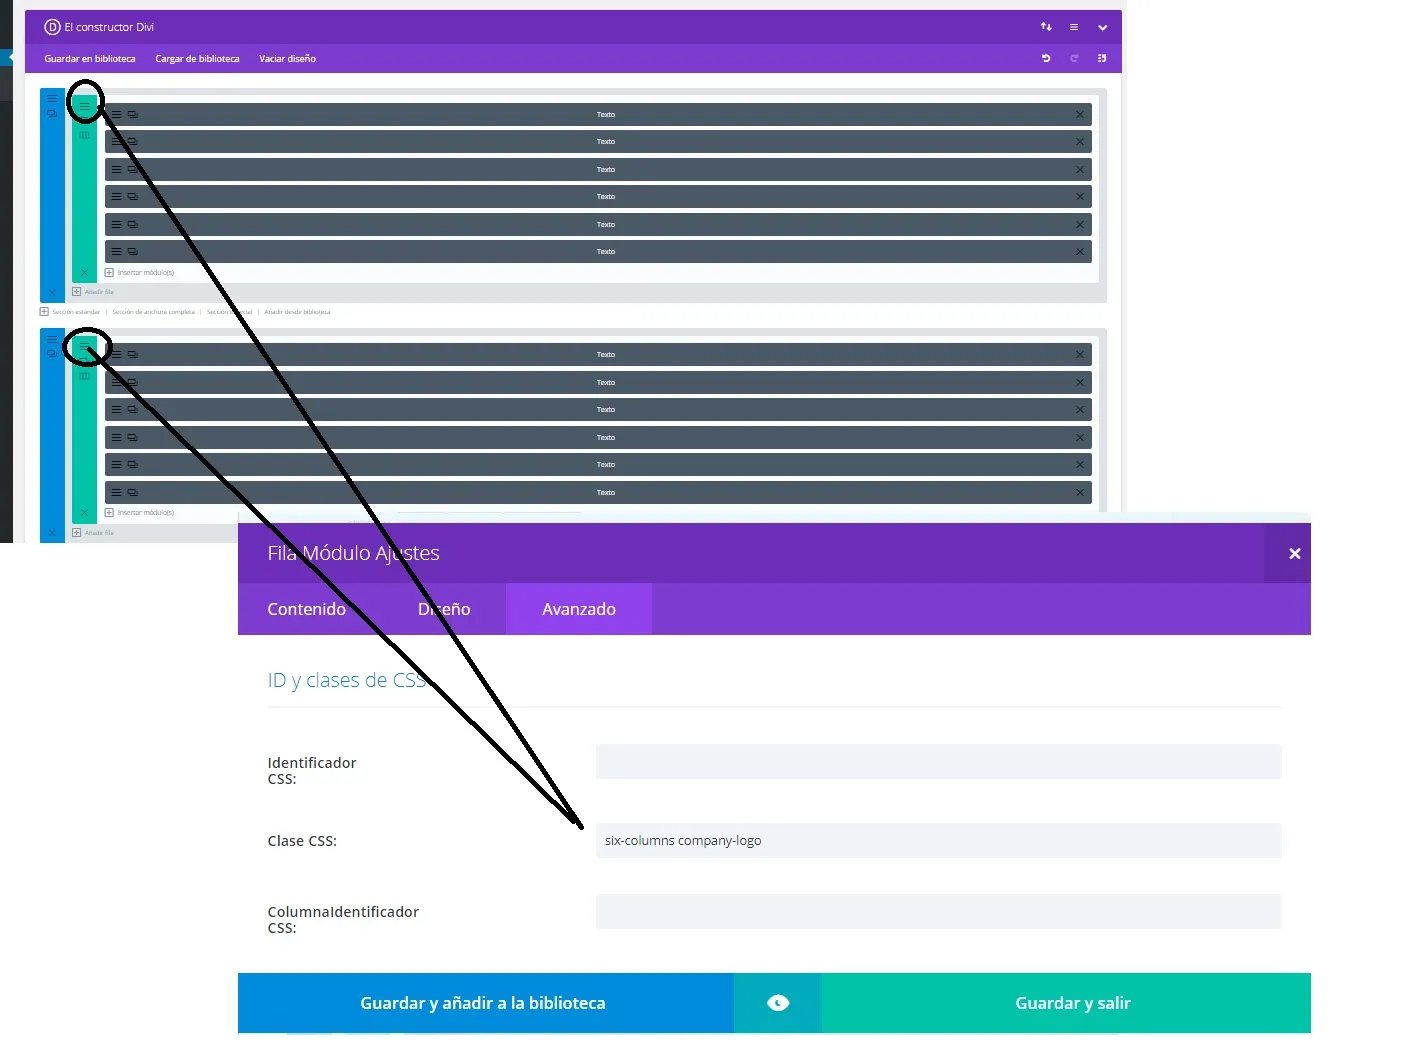The height and width of the screenshot is (1044, 1408).
Task: Expand Insertar módulo(s) in the first row
Action: pyautogui.click(x=140, y=273)
